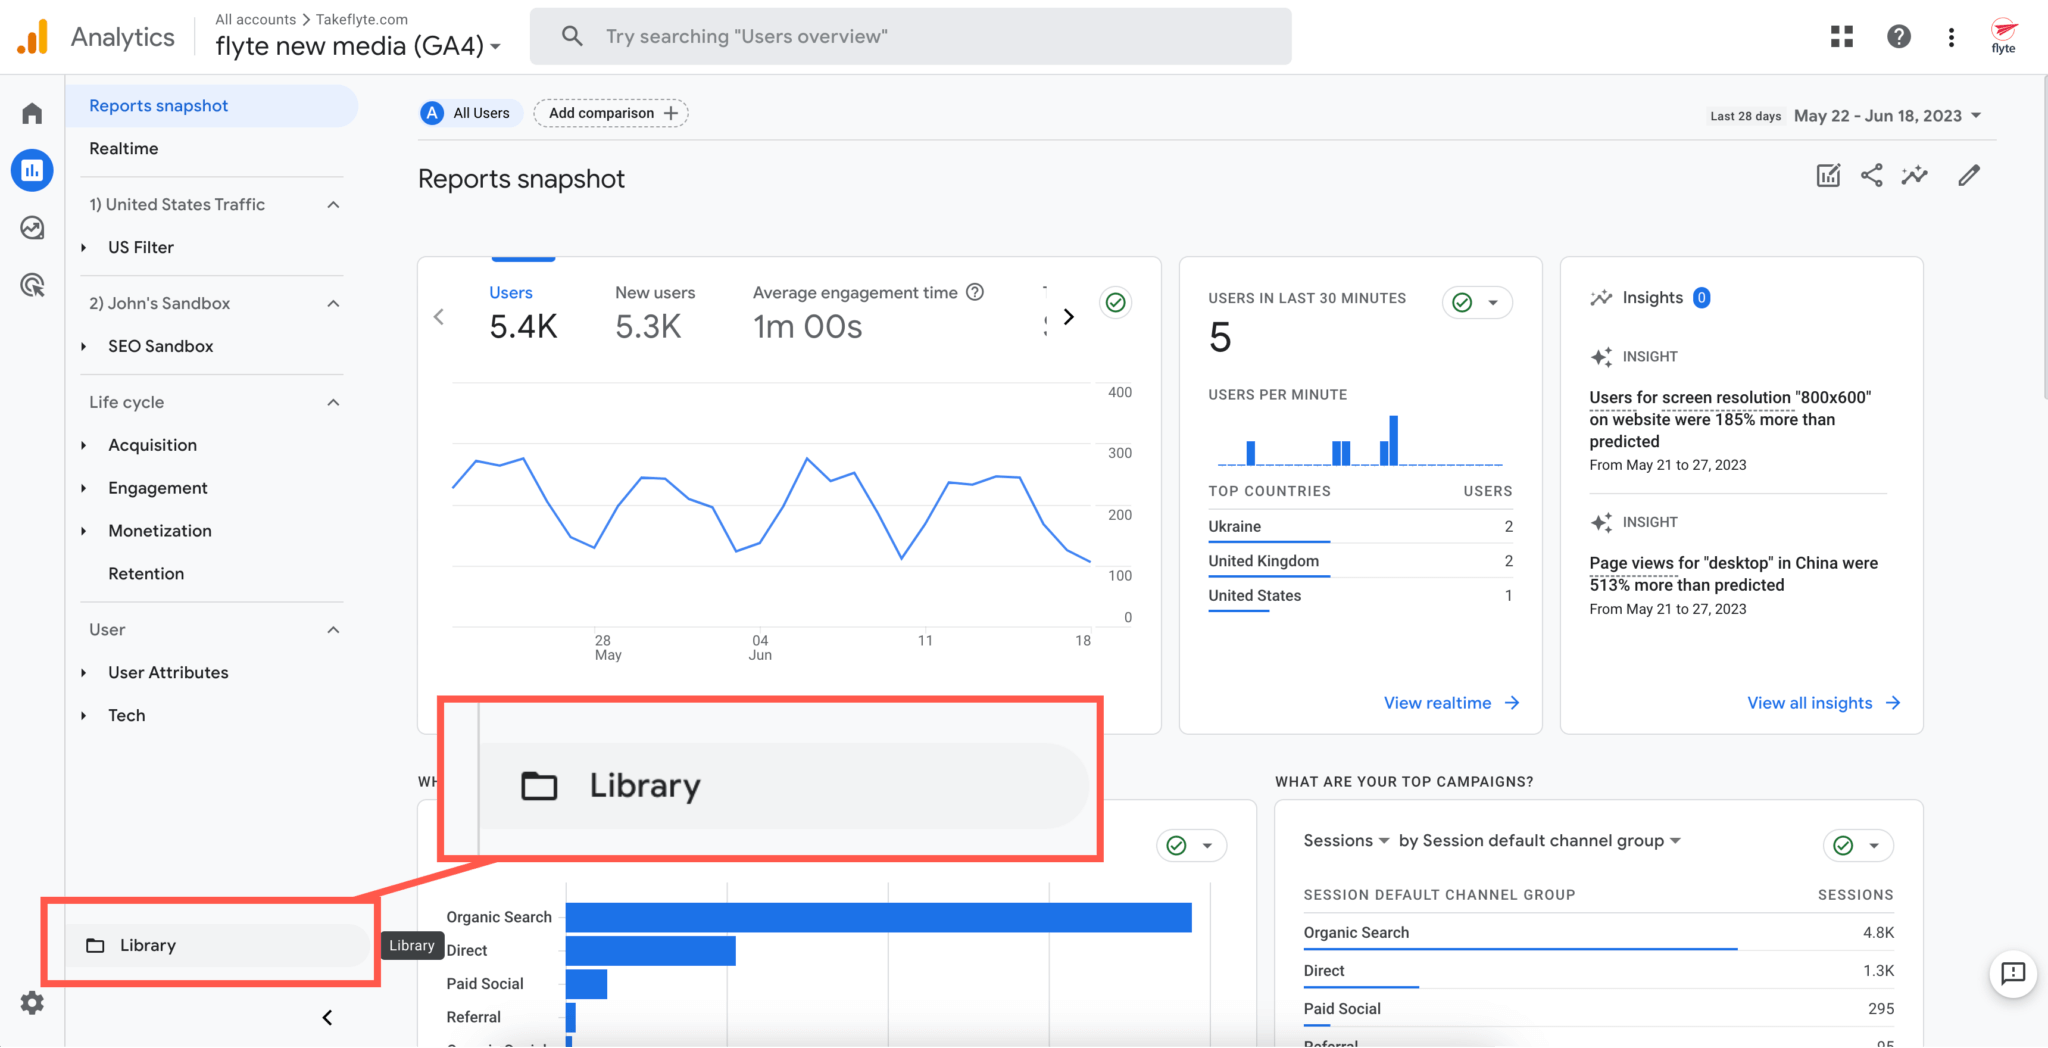2048x1048 pixels.
Task: Open the Home icon in left navigation
Action: coord(31,112)
